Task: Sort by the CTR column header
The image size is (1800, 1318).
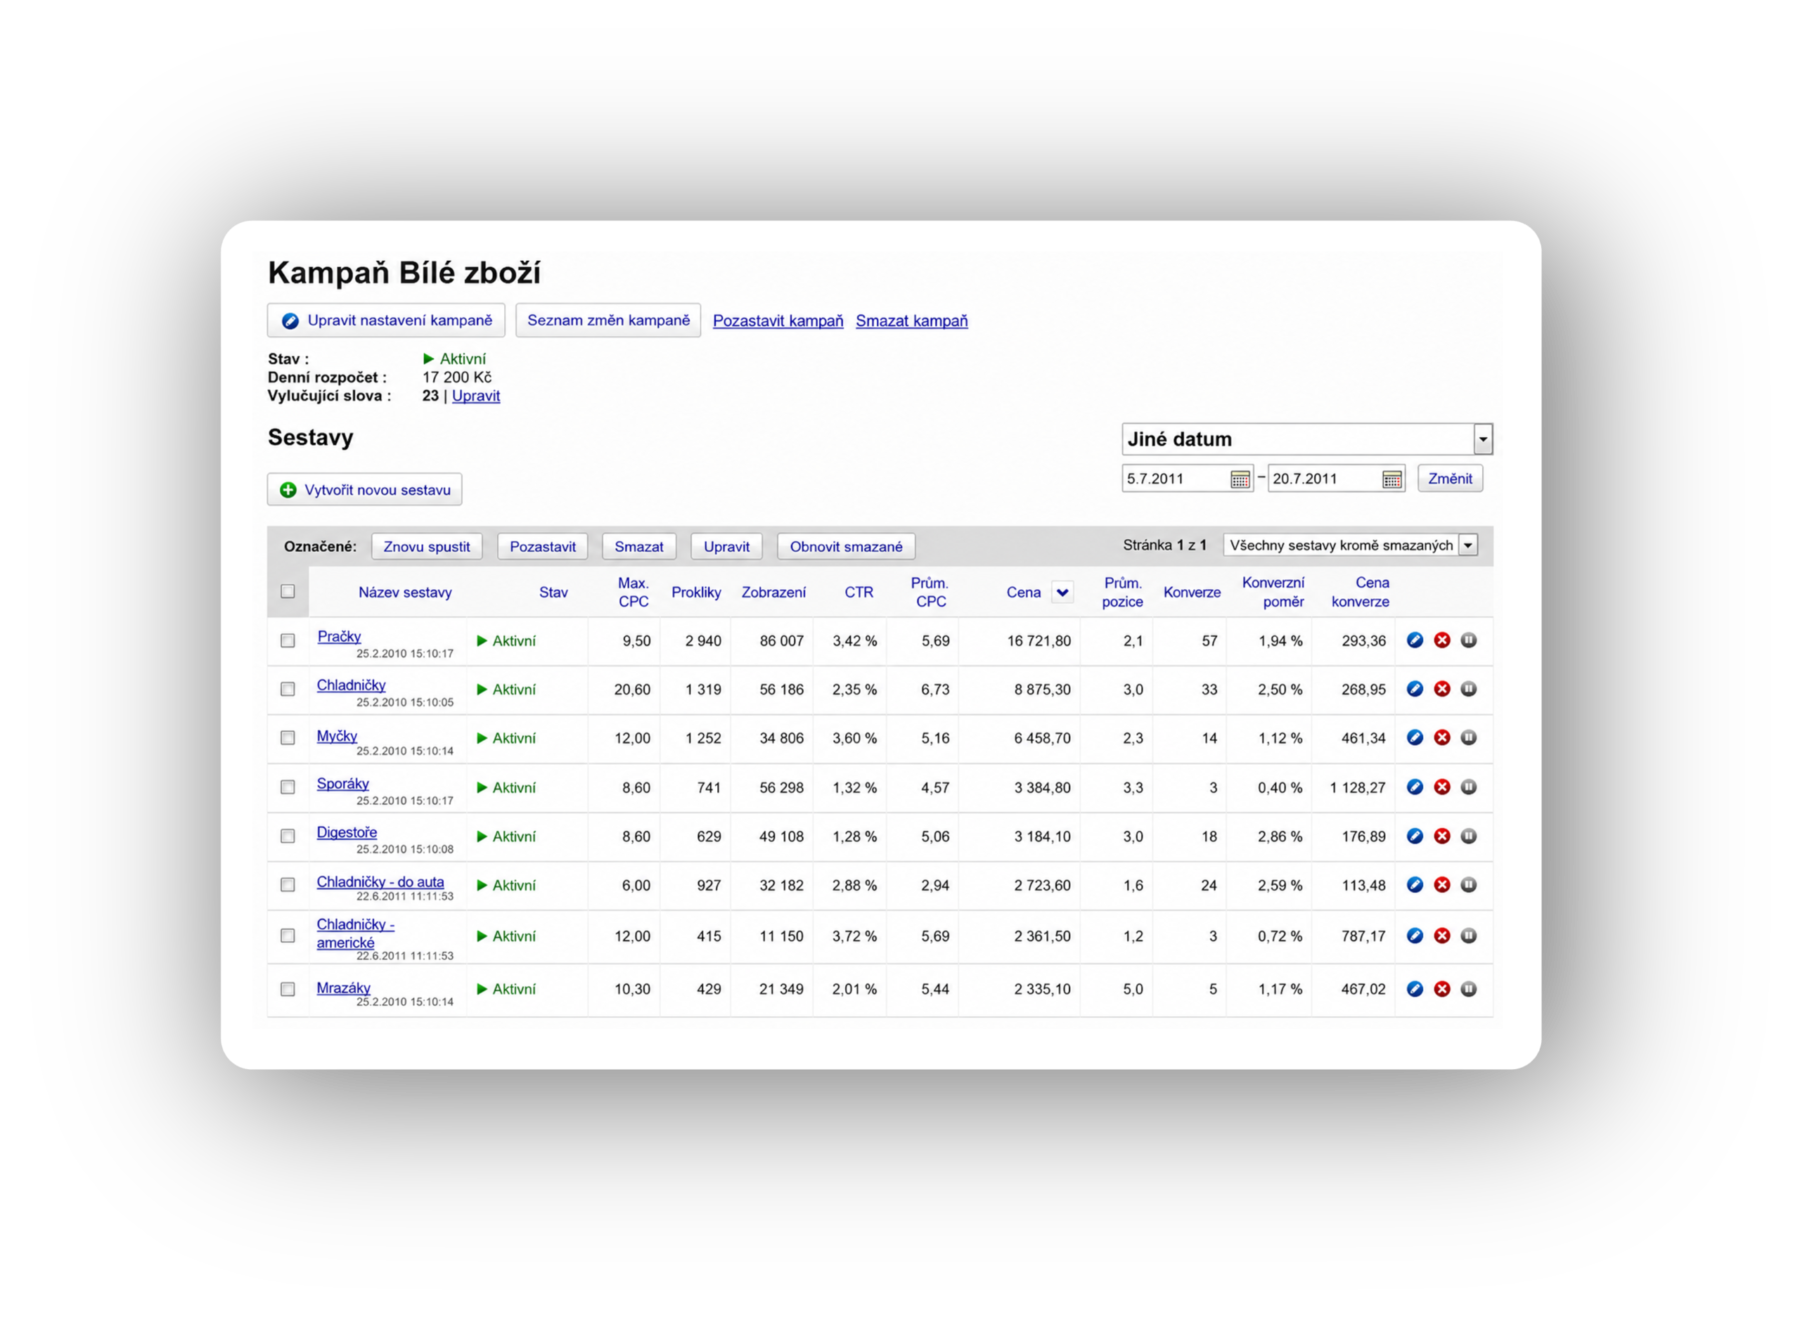Action: (859, 592)
